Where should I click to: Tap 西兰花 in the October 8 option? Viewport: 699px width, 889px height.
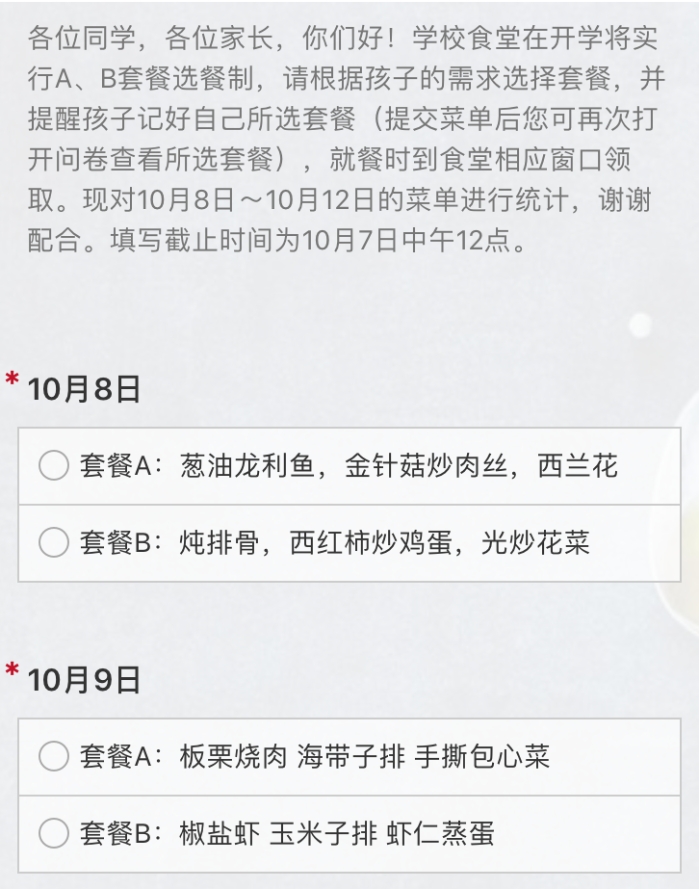578,466
